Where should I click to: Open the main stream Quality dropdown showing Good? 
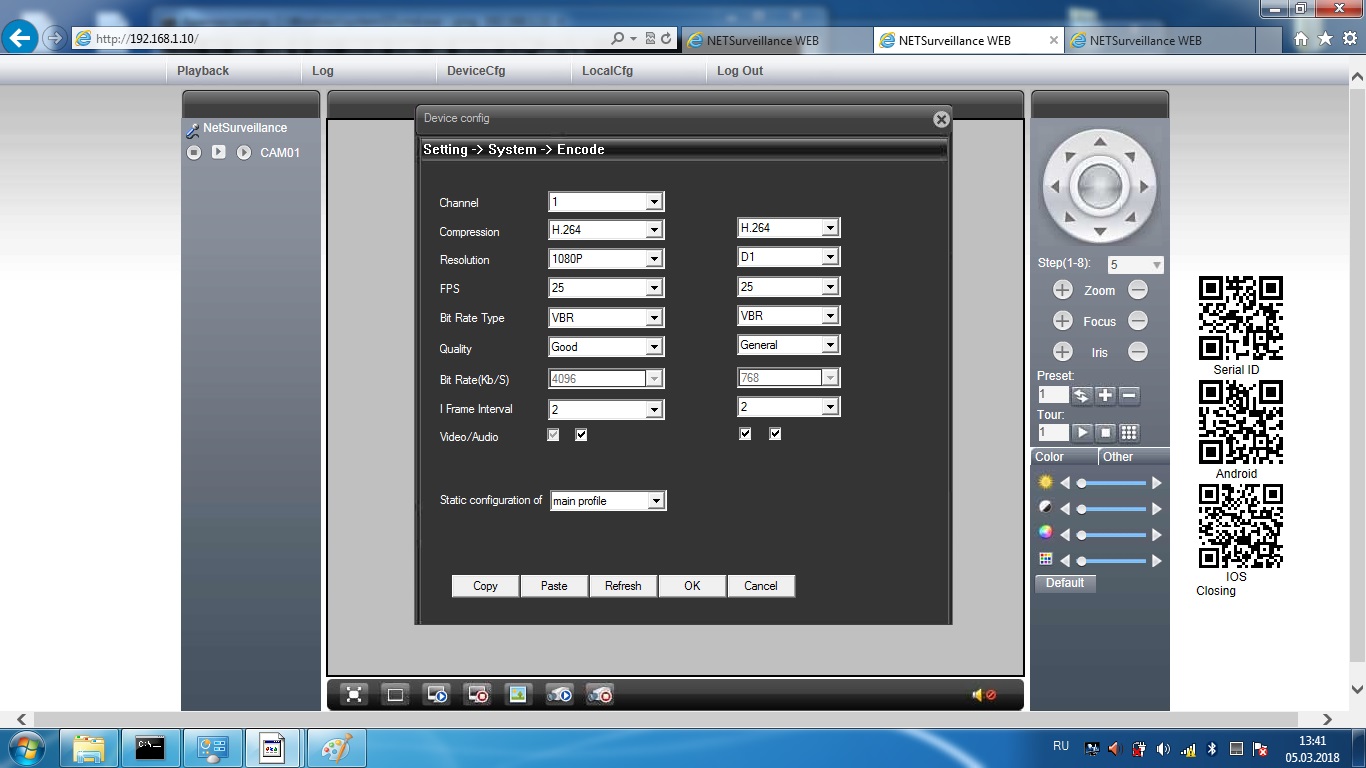click(606, 347)
